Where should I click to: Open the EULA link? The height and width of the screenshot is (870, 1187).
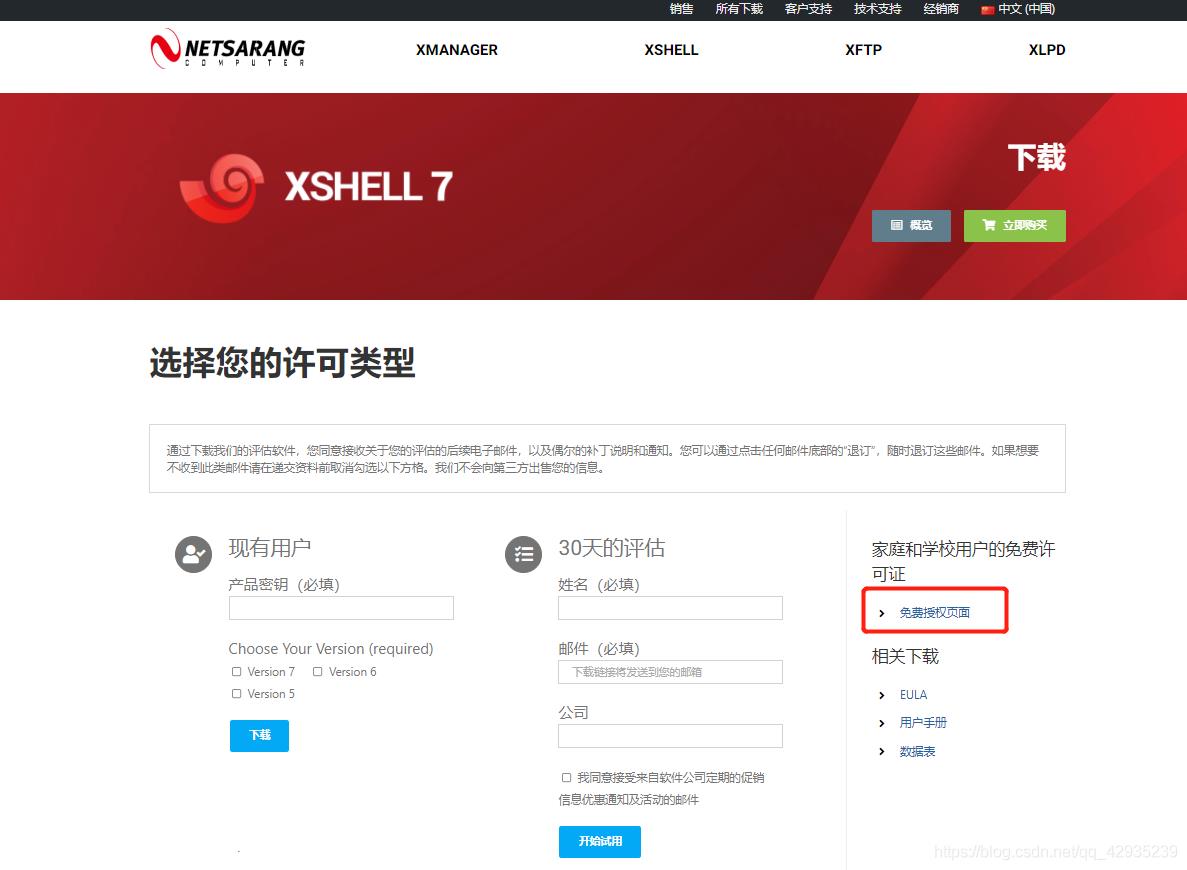913,695
